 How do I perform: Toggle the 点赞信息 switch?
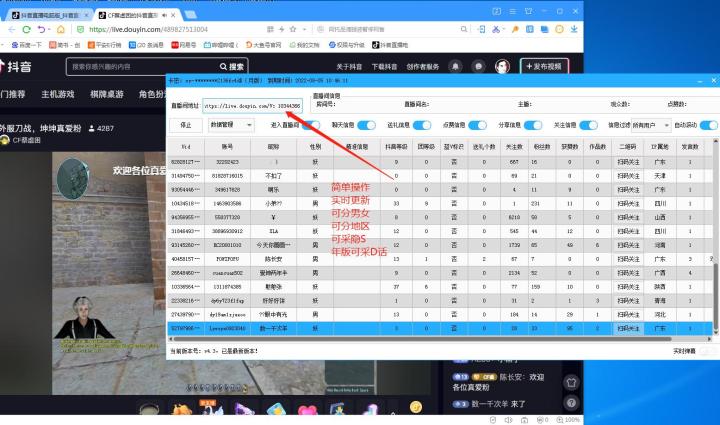478,125
